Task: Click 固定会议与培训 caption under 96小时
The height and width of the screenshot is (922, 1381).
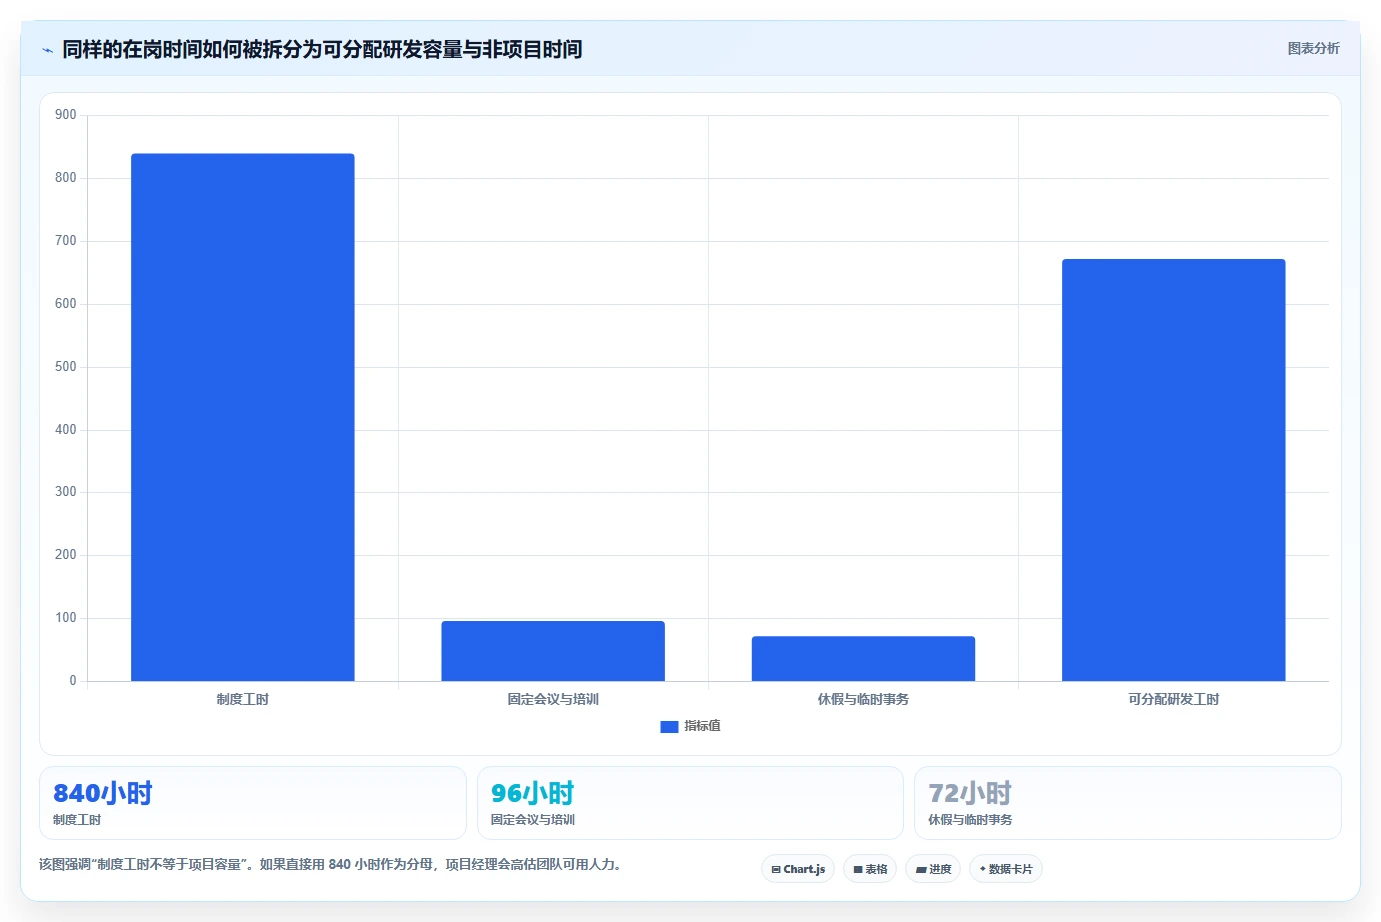Action: click(x=533, y=820)
